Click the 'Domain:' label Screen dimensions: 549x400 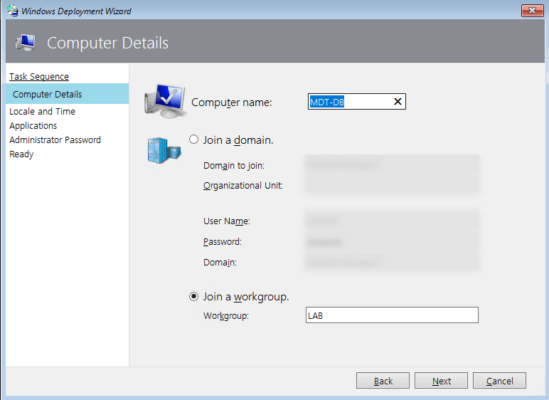click(x=220, y=262)
